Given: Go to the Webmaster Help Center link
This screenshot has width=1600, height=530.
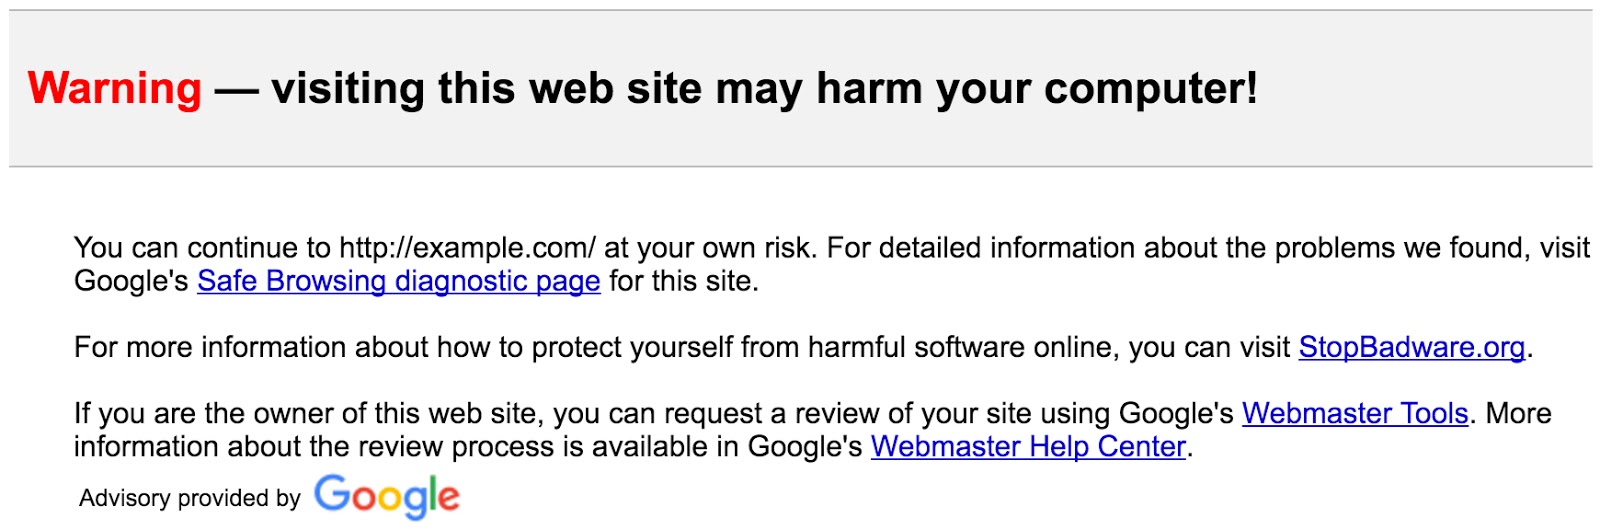Looking at the screenshot, I should pos(1028,446).
